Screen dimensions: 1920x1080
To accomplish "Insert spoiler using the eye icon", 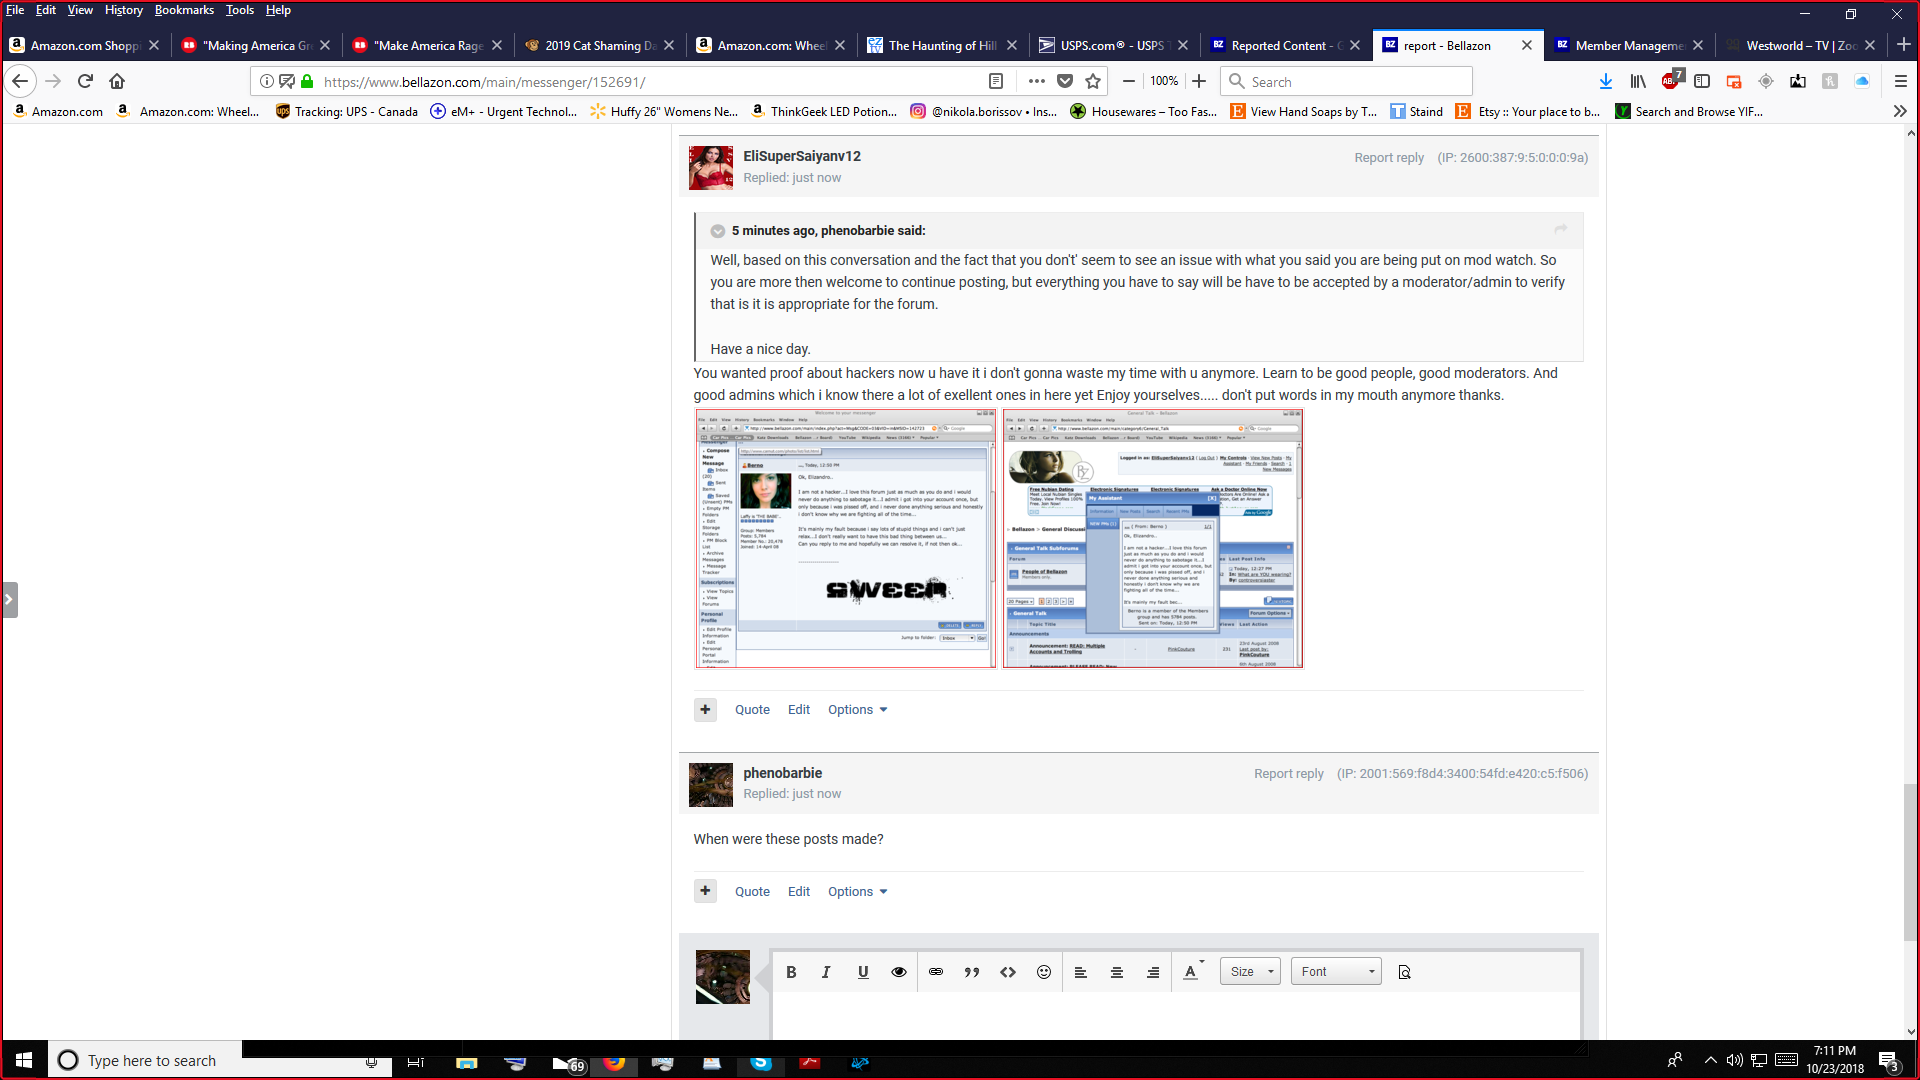I will tap(899, 972).
